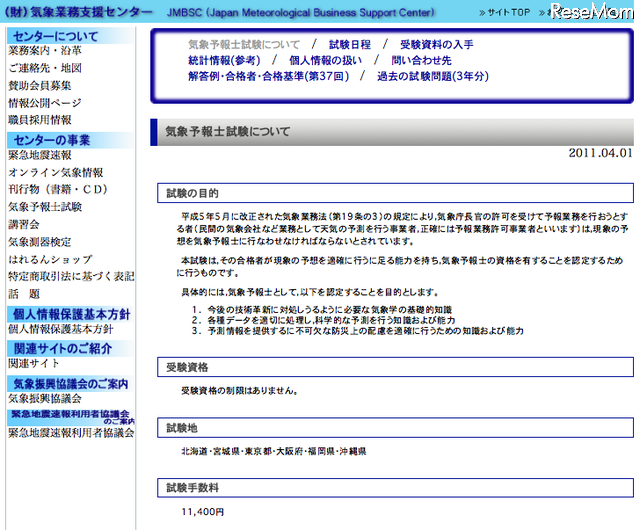Click the 気象業務支援センター site logo
This screenshot has height=530, width=640.
click(80, 13)
